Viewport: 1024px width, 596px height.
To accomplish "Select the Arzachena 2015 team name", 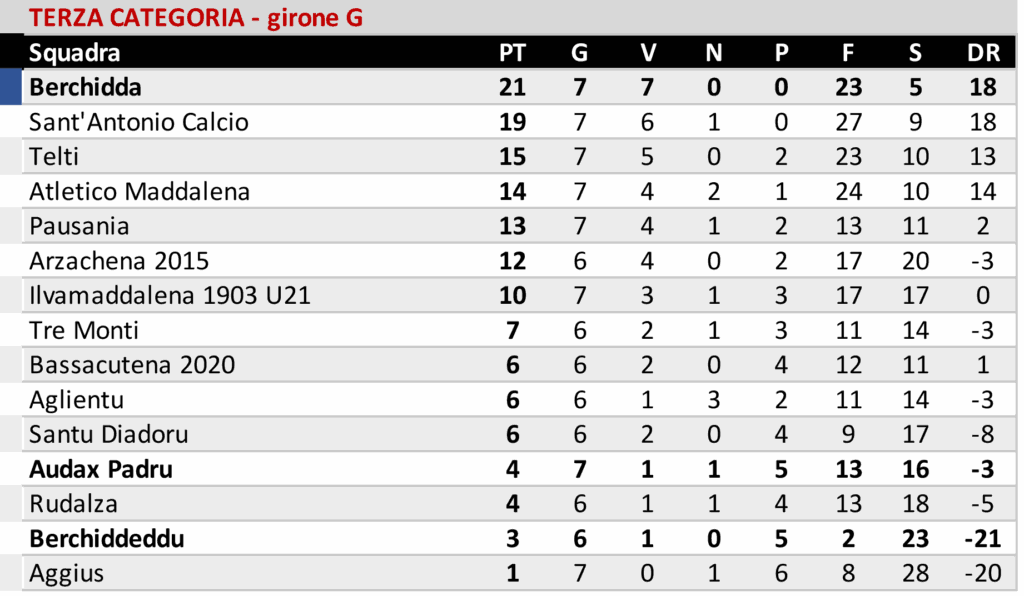I will (x=119, y=261).
